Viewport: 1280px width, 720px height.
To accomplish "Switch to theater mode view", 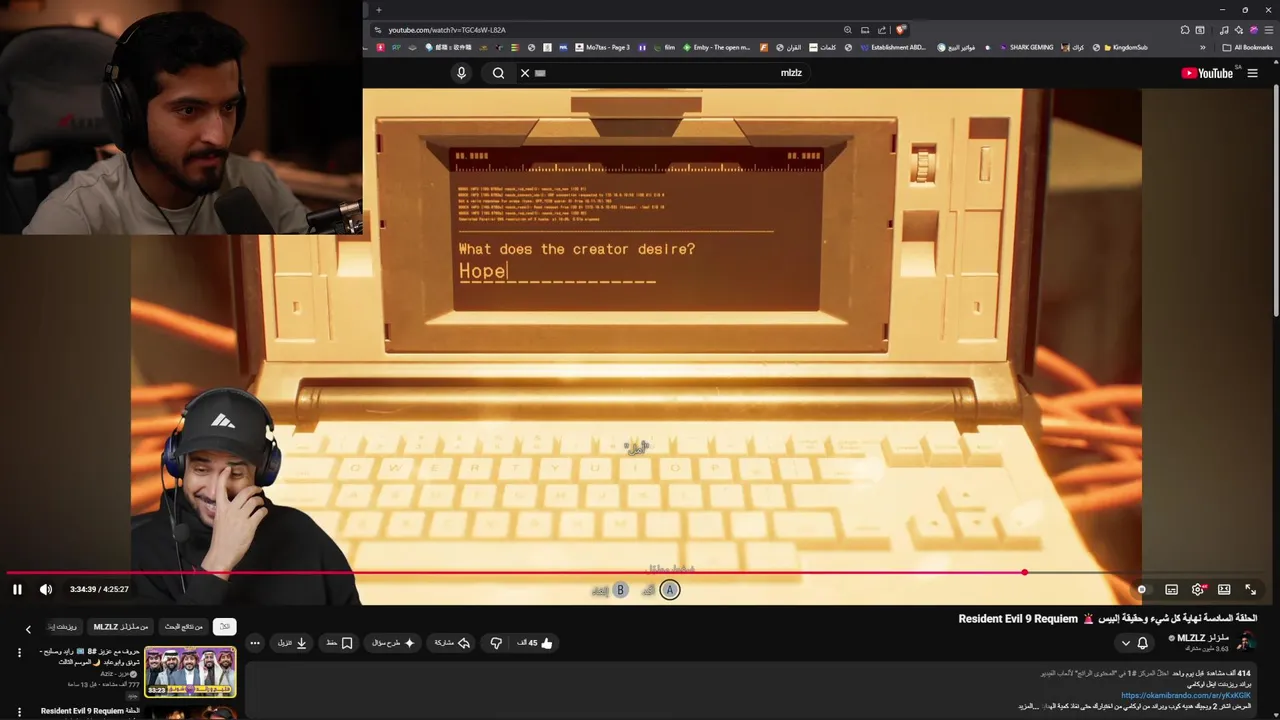I will point(1224,589).
